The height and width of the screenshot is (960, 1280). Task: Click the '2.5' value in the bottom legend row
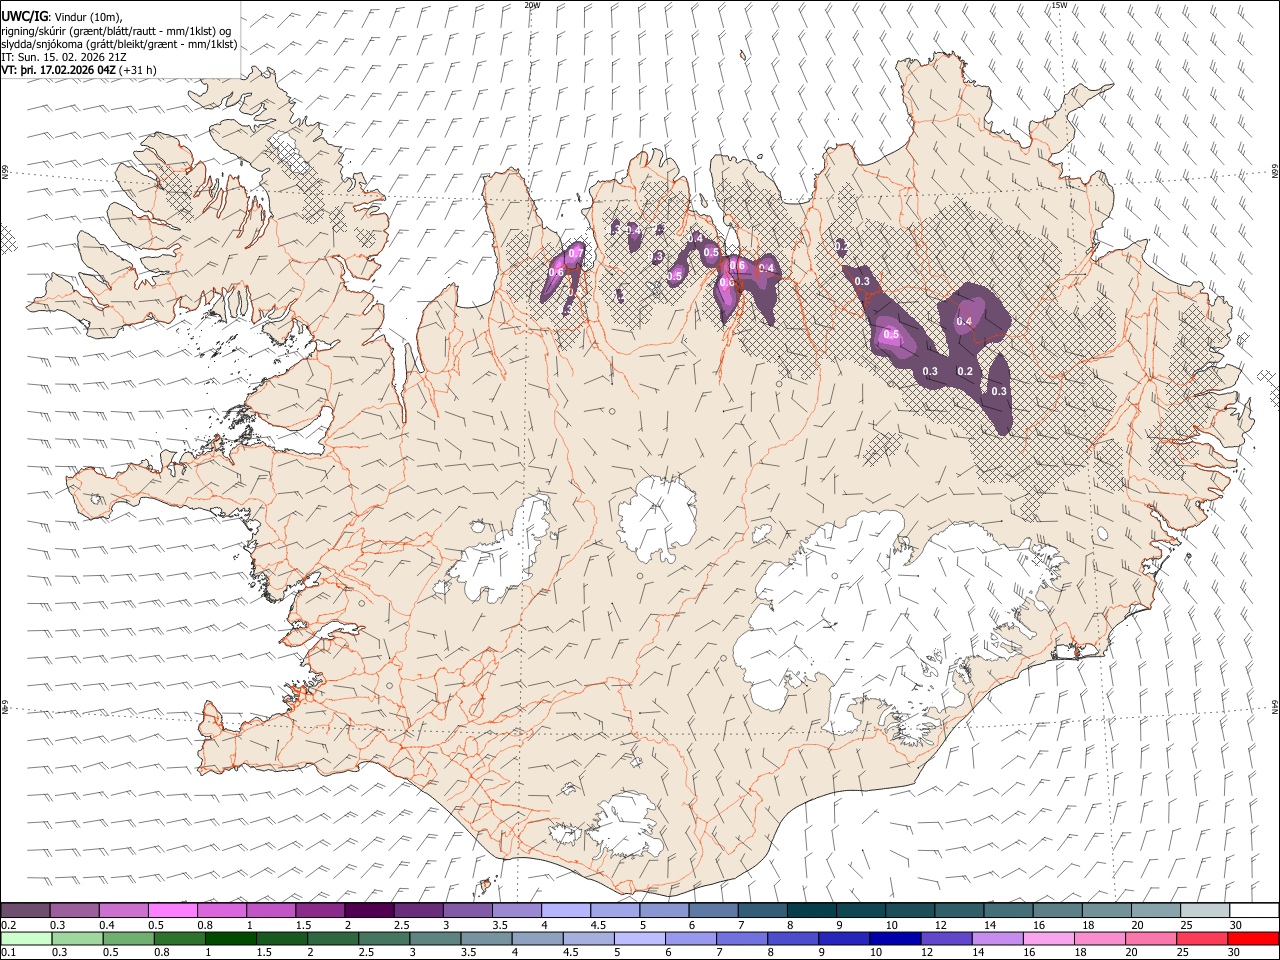366,953
